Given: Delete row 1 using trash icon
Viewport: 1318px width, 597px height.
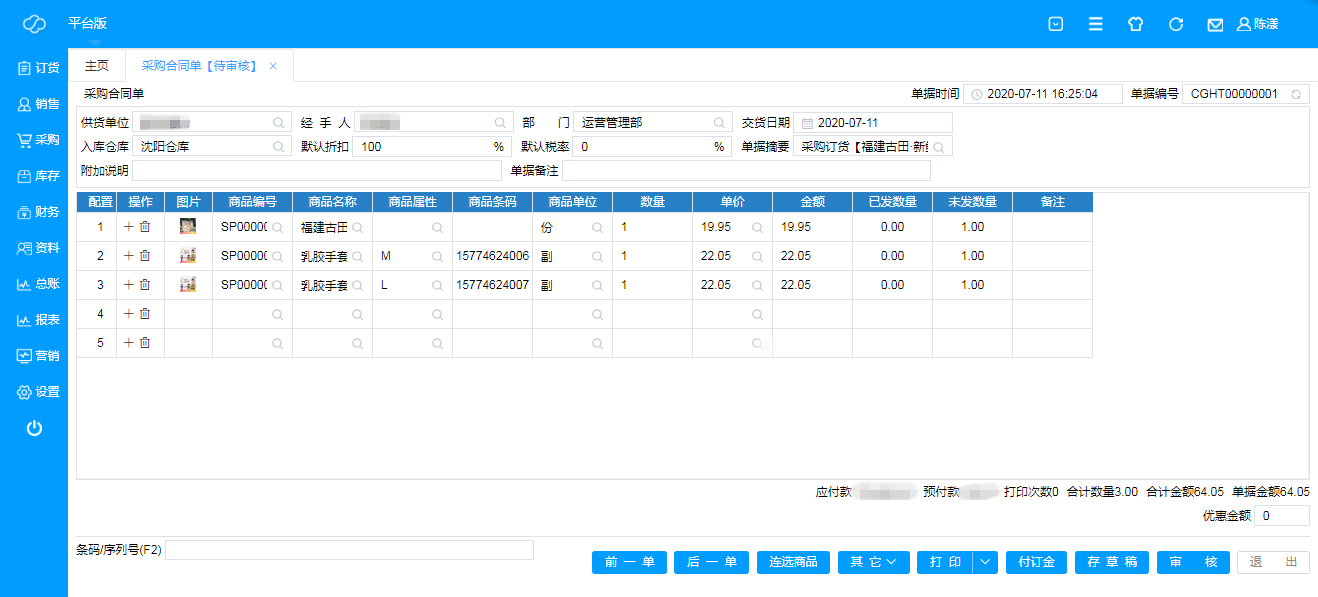Looking at the screenshot, I should [145, 227].
